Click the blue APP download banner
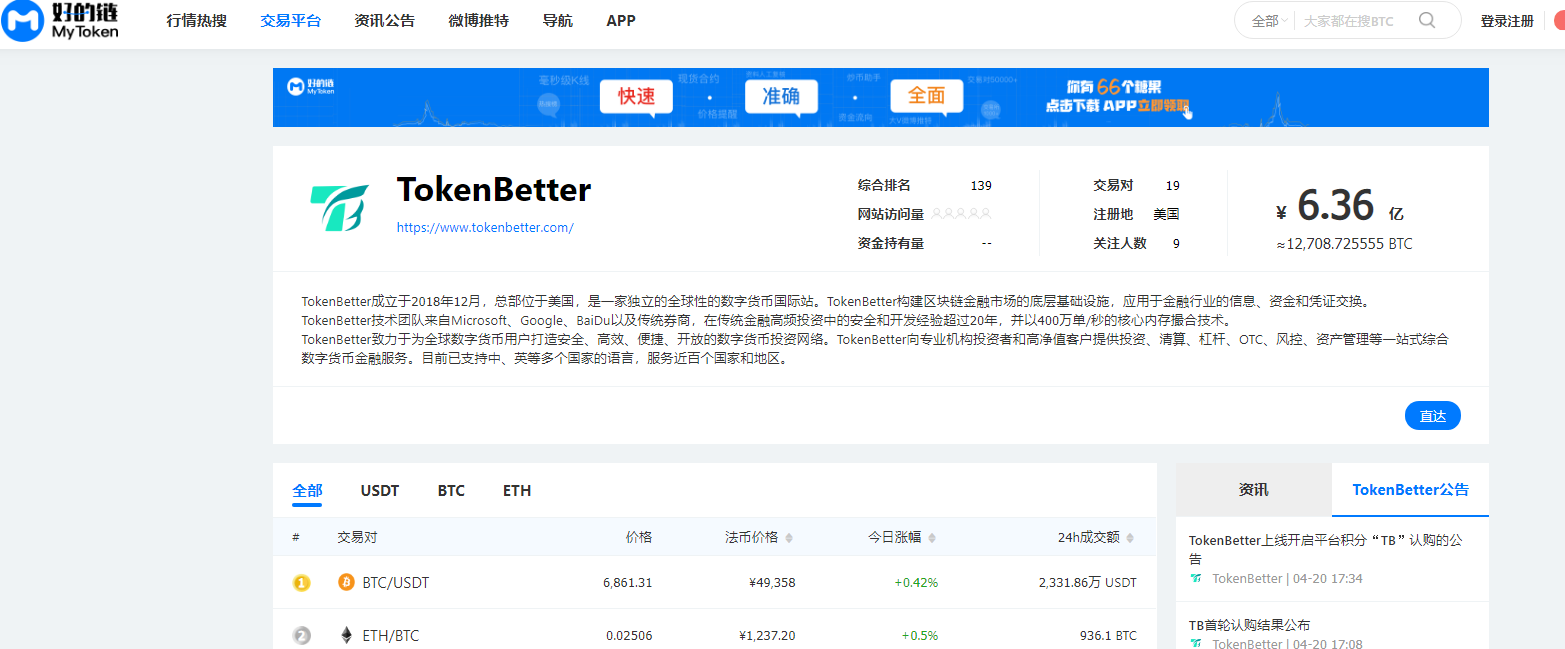This screenshot has width=1565, height=649. point(880,97)
